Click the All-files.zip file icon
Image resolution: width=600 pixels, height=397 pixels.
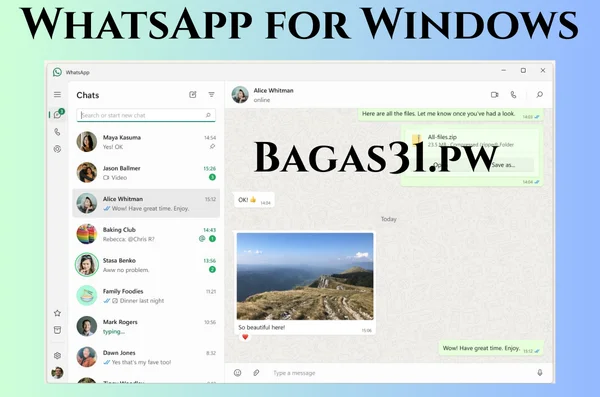click(417, 140)
